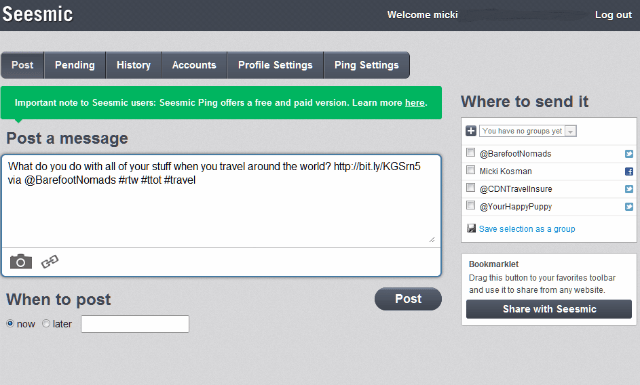Click the @CDNTravelInsure account name

click(x=516, y=189)
